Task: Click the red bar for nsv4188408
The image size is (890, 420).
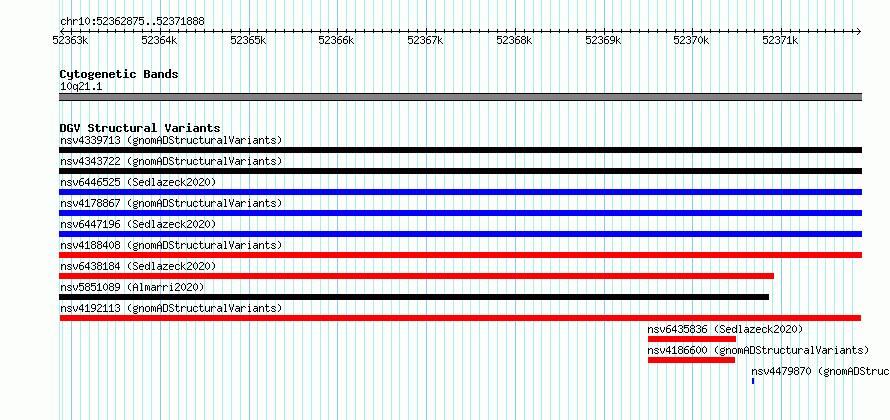Action: click(x=460, y=255)
